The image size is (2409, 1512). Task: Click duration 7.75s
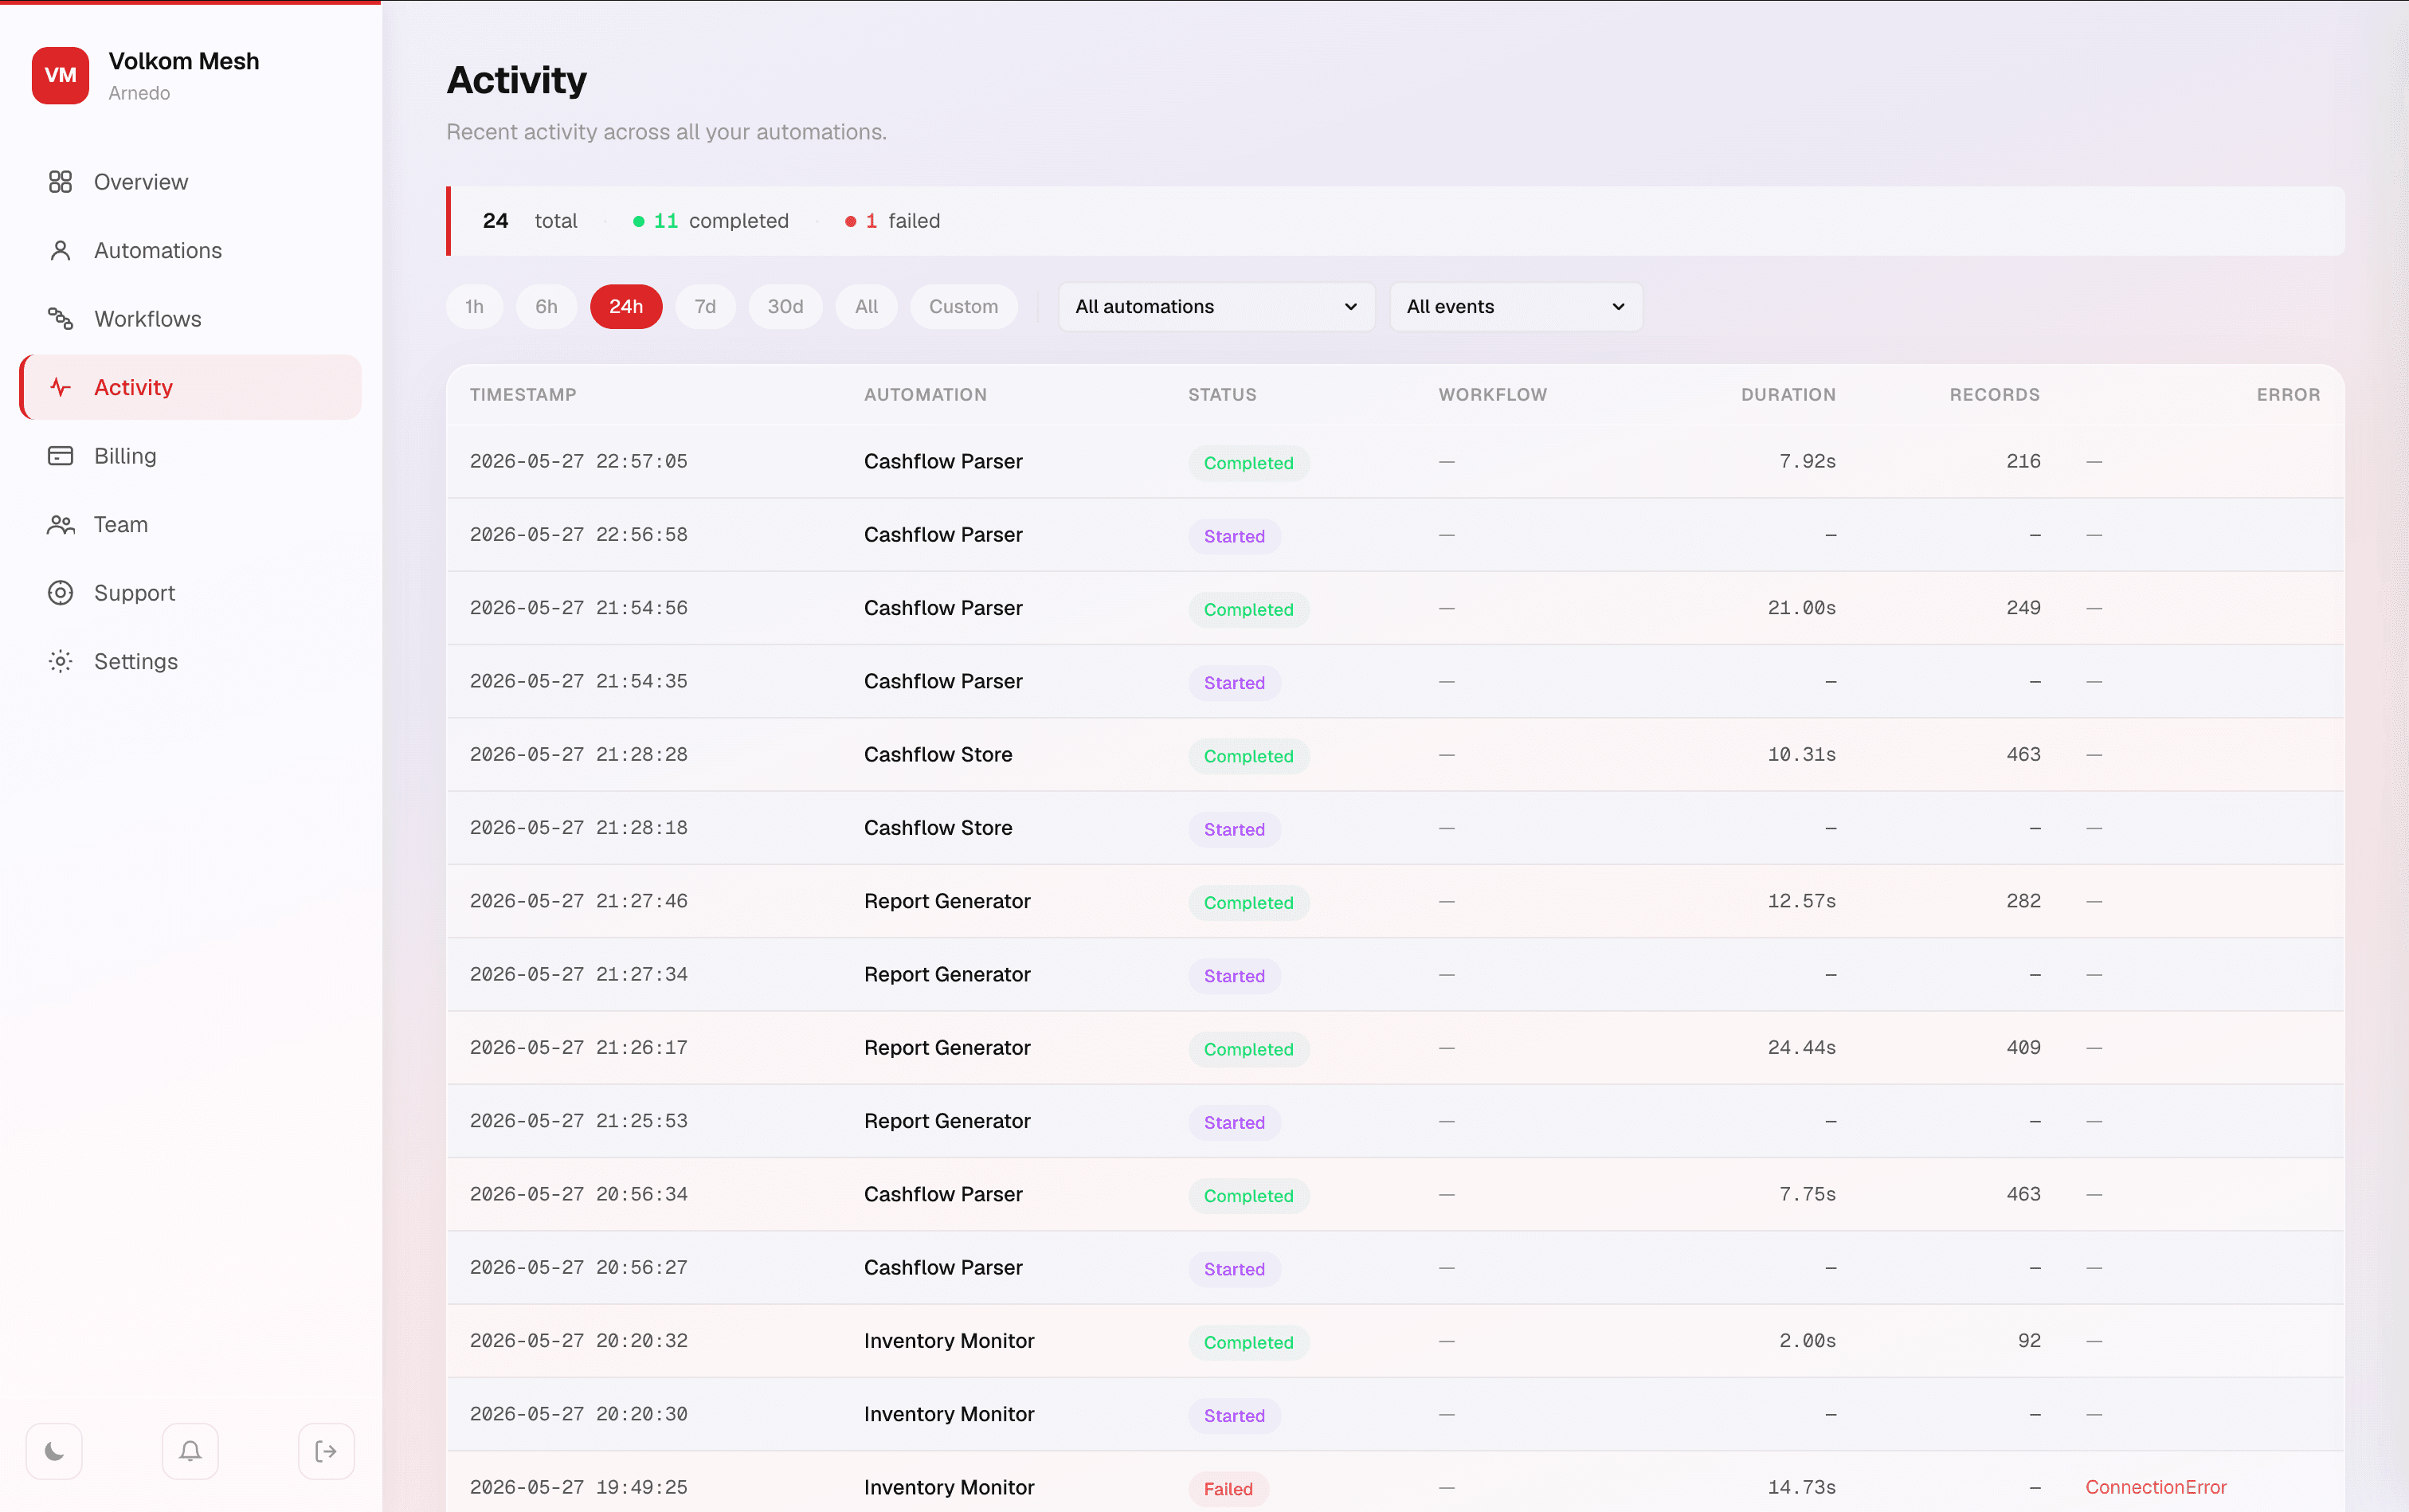click(1807, 1194)
